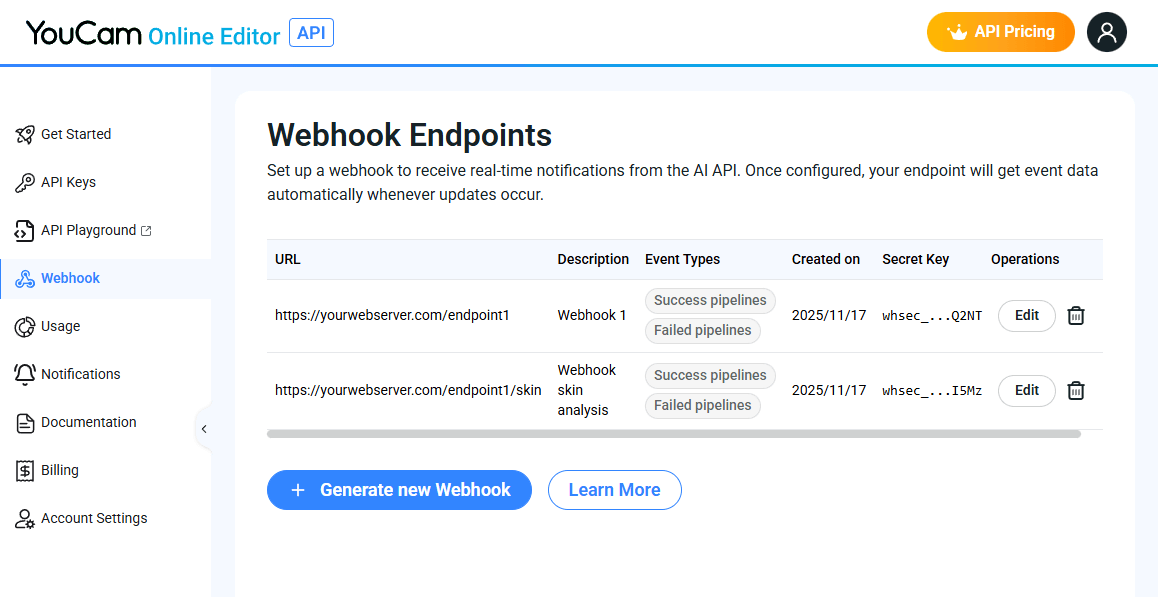1158x597 pixels.
Task: Open the user profile avatar menu
Action: [x=1106, y=32]
